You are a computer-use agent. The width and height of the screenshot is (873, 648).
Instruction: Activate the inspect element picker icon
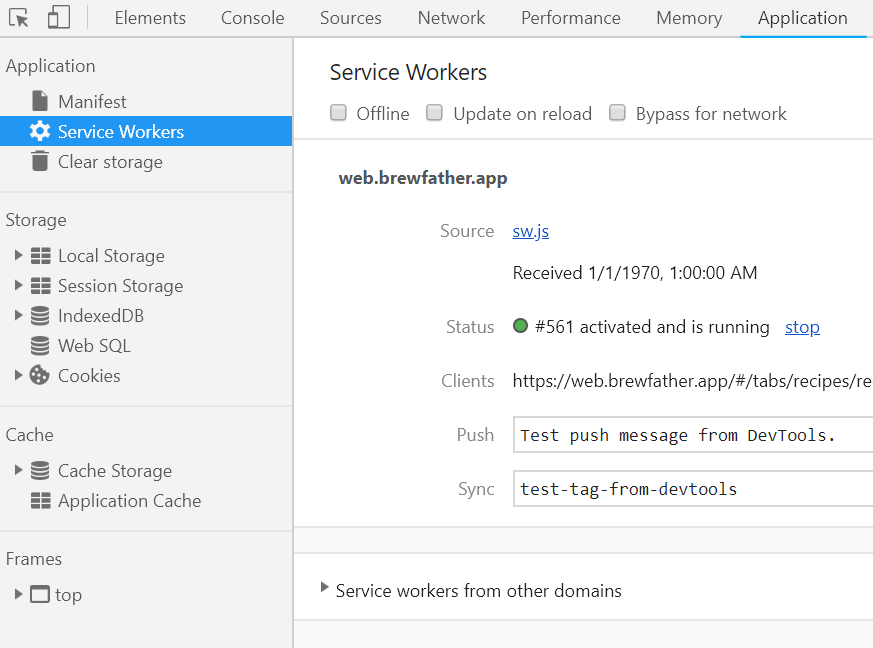pos(19,18)
